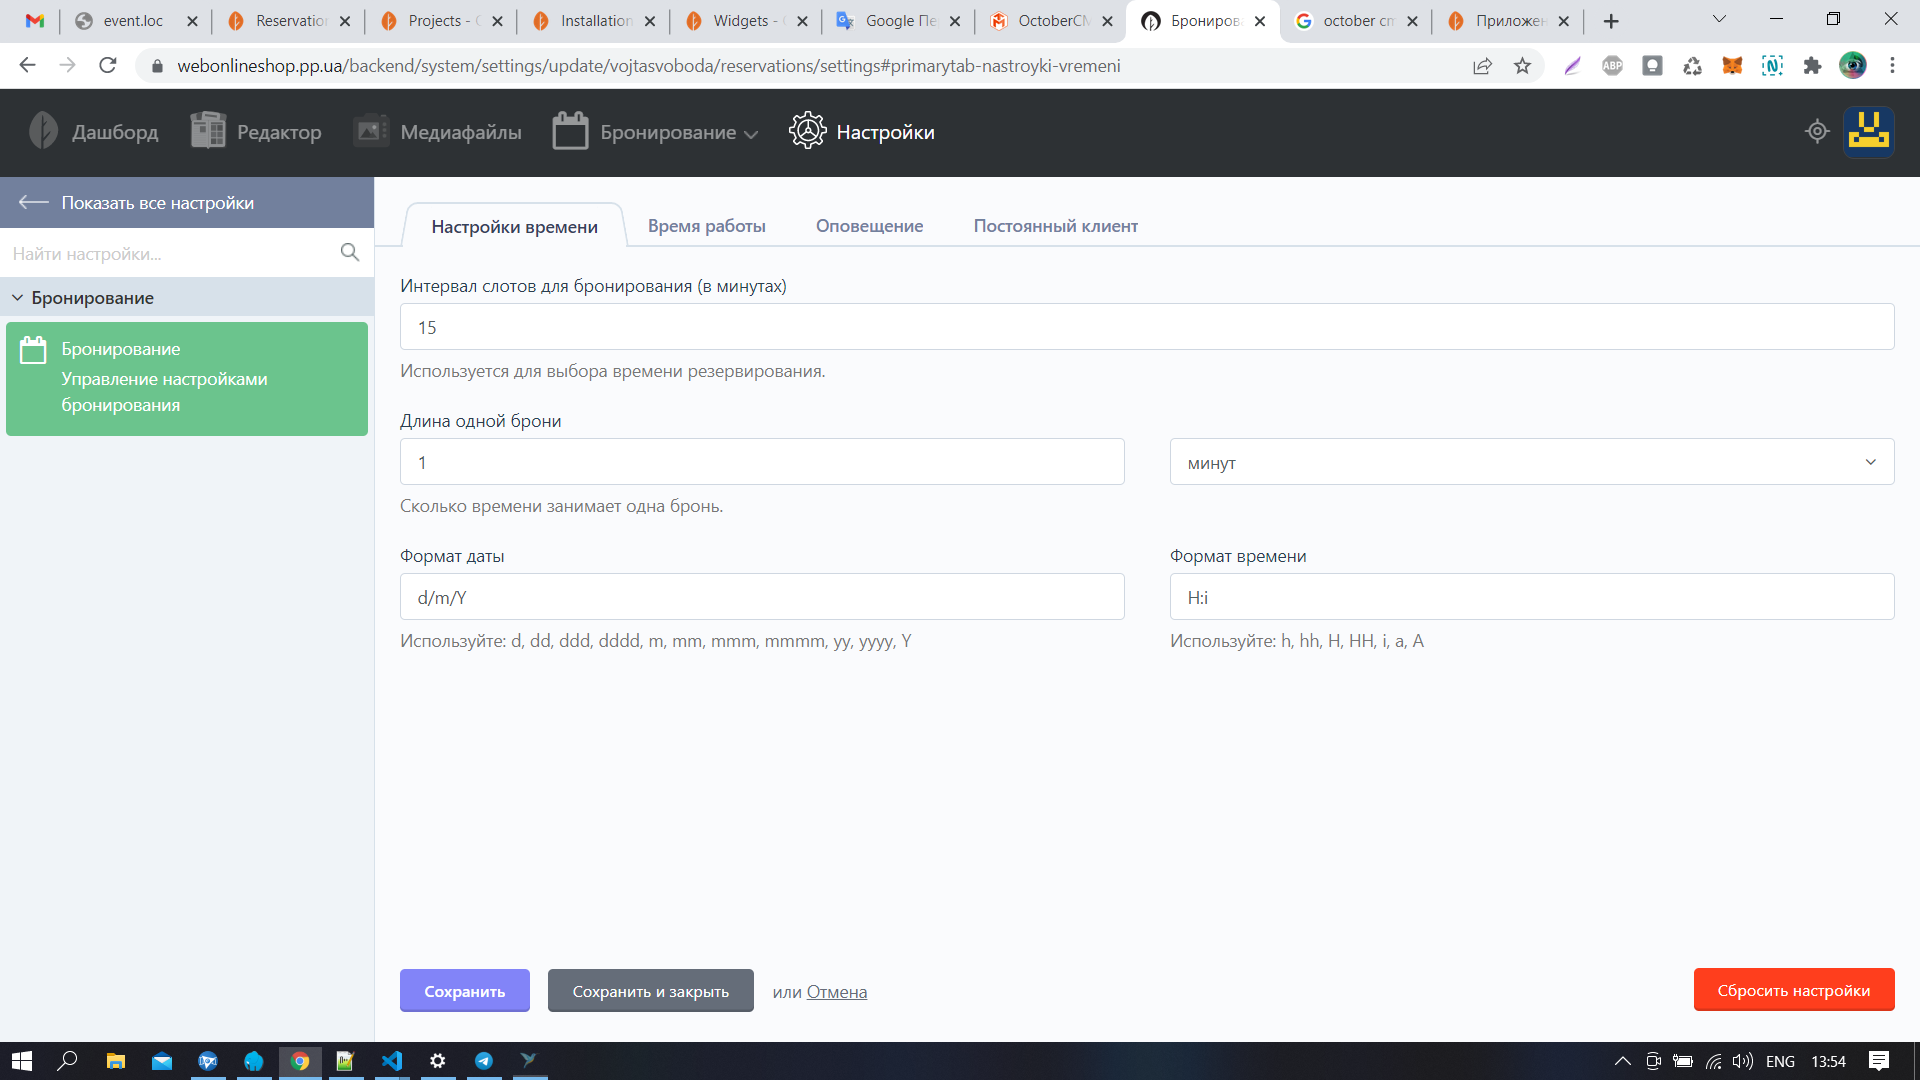Switch to the Оповещение tab
The image size is (1920, 1080).
(869, 226)
